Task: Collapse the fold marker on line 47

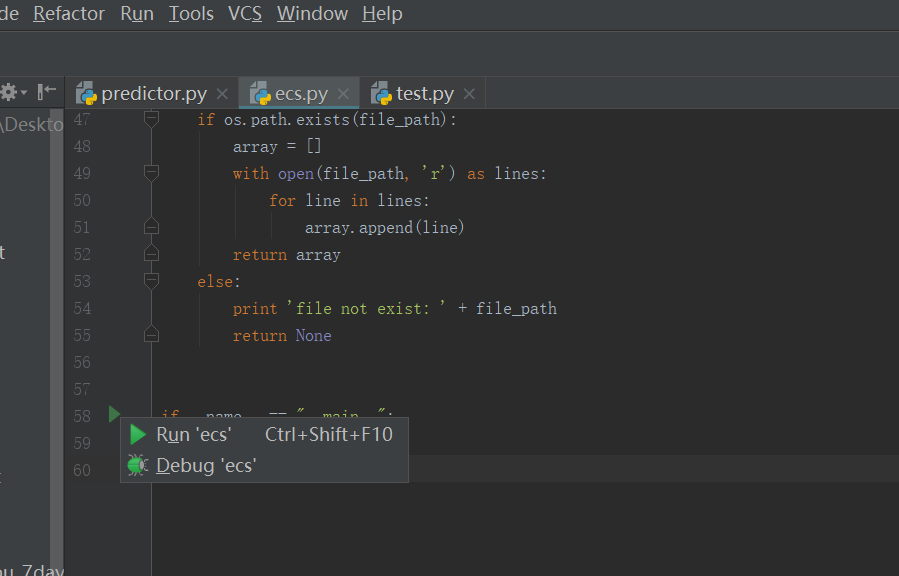Action: [x=151, y=119]
